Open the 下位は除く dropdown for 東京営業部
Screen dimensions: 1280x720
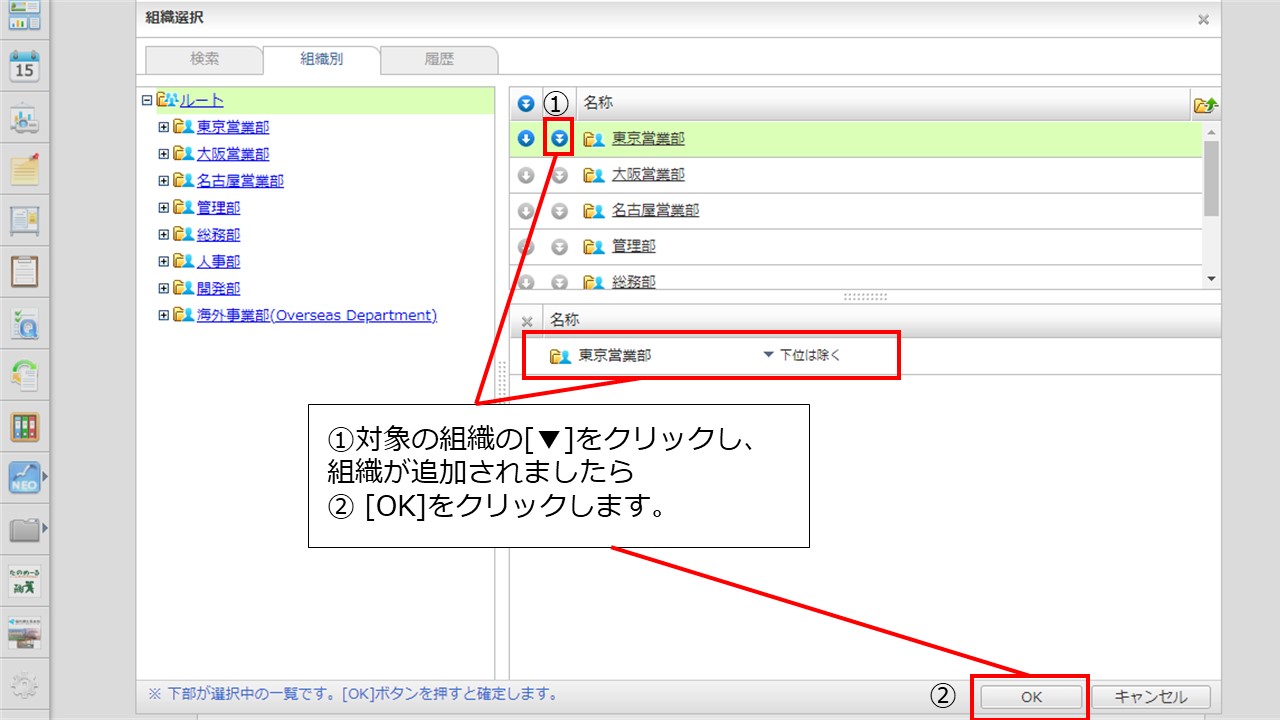(x=802, y=355)
